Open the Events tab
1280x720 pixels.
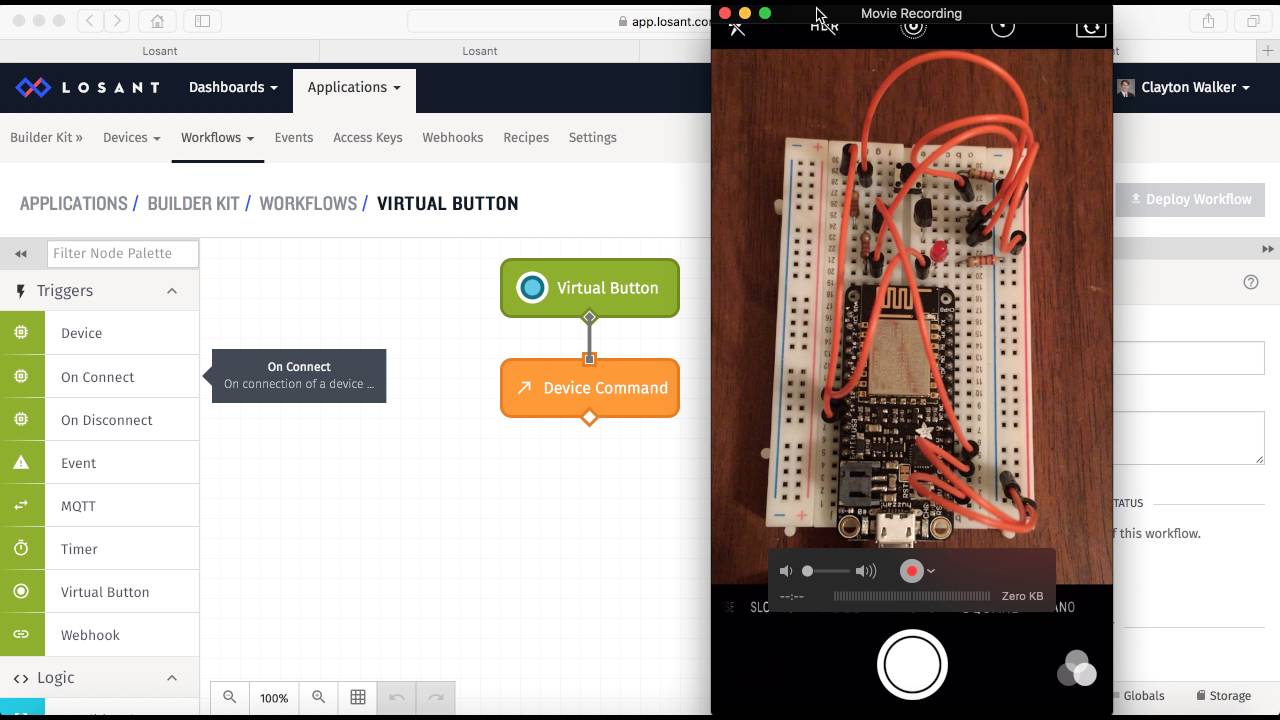tap(294, 137)
